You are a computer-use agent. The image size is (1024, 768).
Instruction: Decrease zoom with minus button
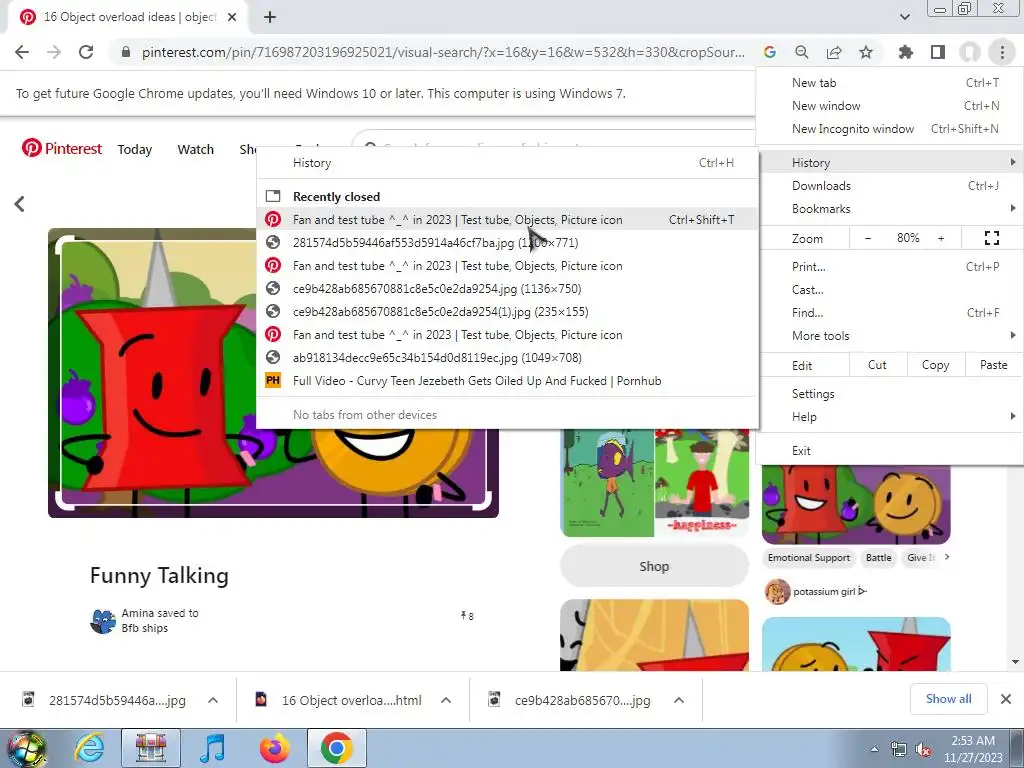tap(868, 238)
